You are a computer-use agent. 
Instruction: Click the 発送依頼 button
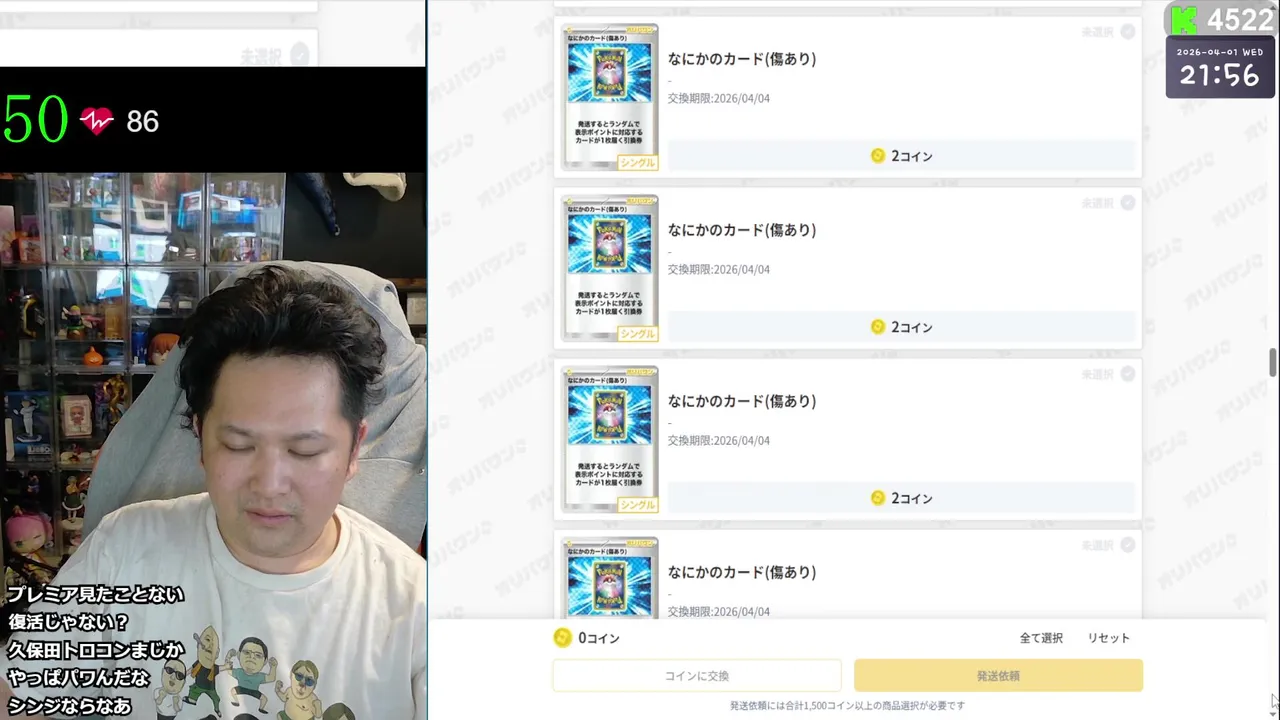pyautogui.click(x=998, y=676)
